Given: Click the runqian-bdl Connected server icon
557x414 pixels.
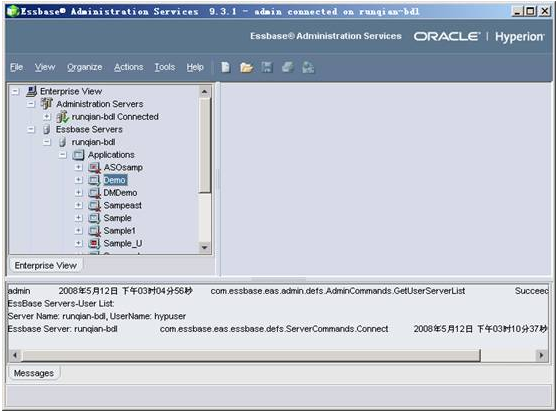Looking at the screenshot, I should tap(63, 117).
